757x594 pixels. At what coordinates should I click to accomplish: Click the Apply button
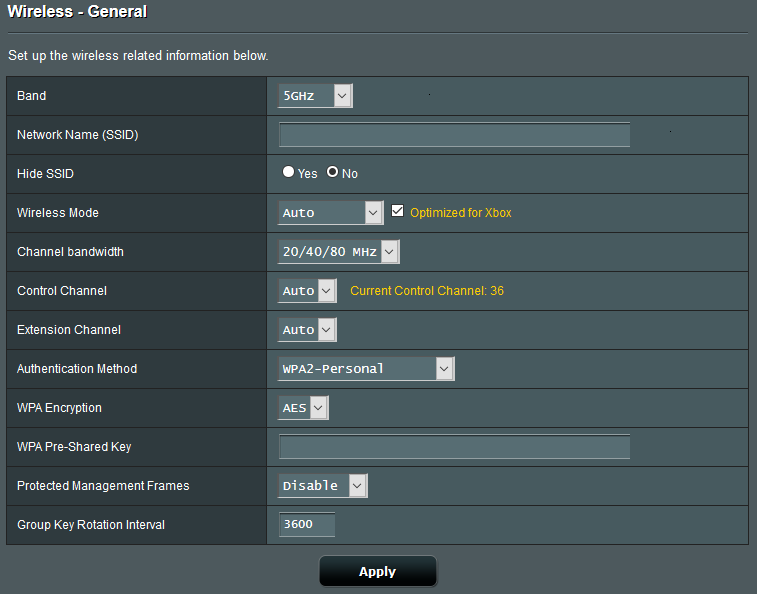click(x=378, y=571)
